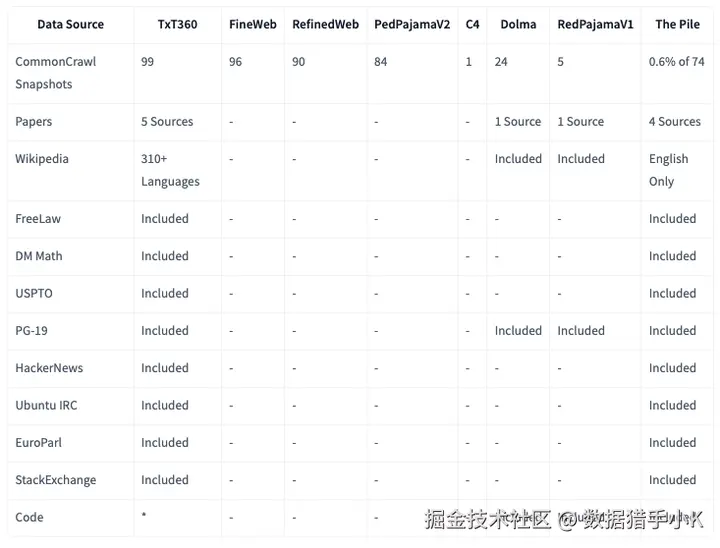The width and height of the screenshot is (720, 548).
Task: Select the '0.6% of 74' cell
Action: (676, 62)
